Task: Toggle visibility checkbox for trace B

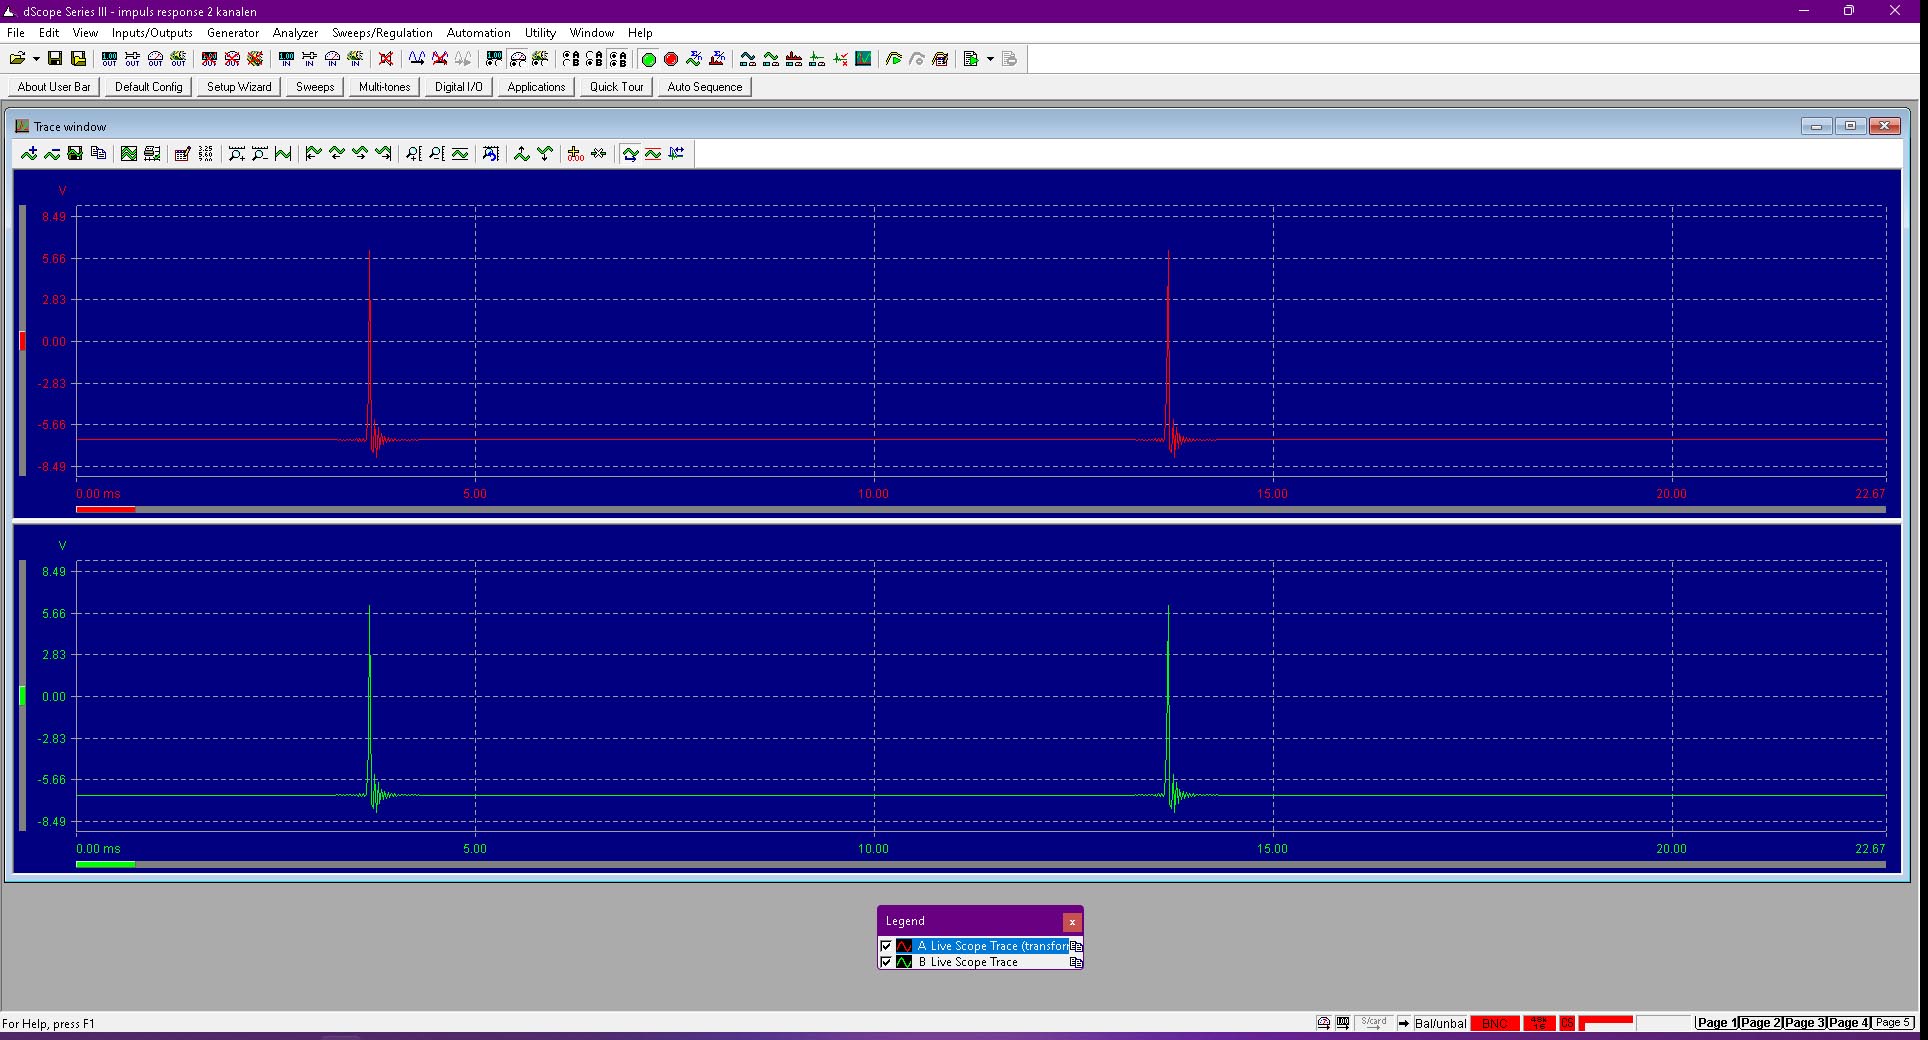Action: pyautogui.click(x=886, y=962)
